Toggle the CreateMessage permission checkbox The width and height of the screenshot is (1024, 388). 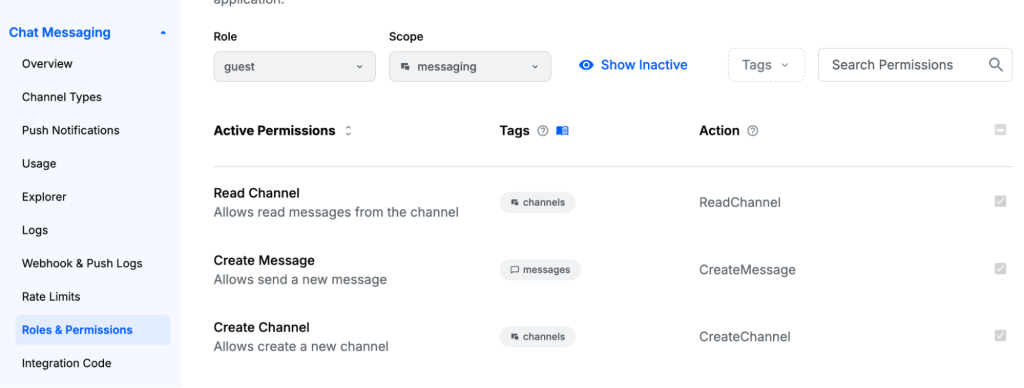[1000, 268]
